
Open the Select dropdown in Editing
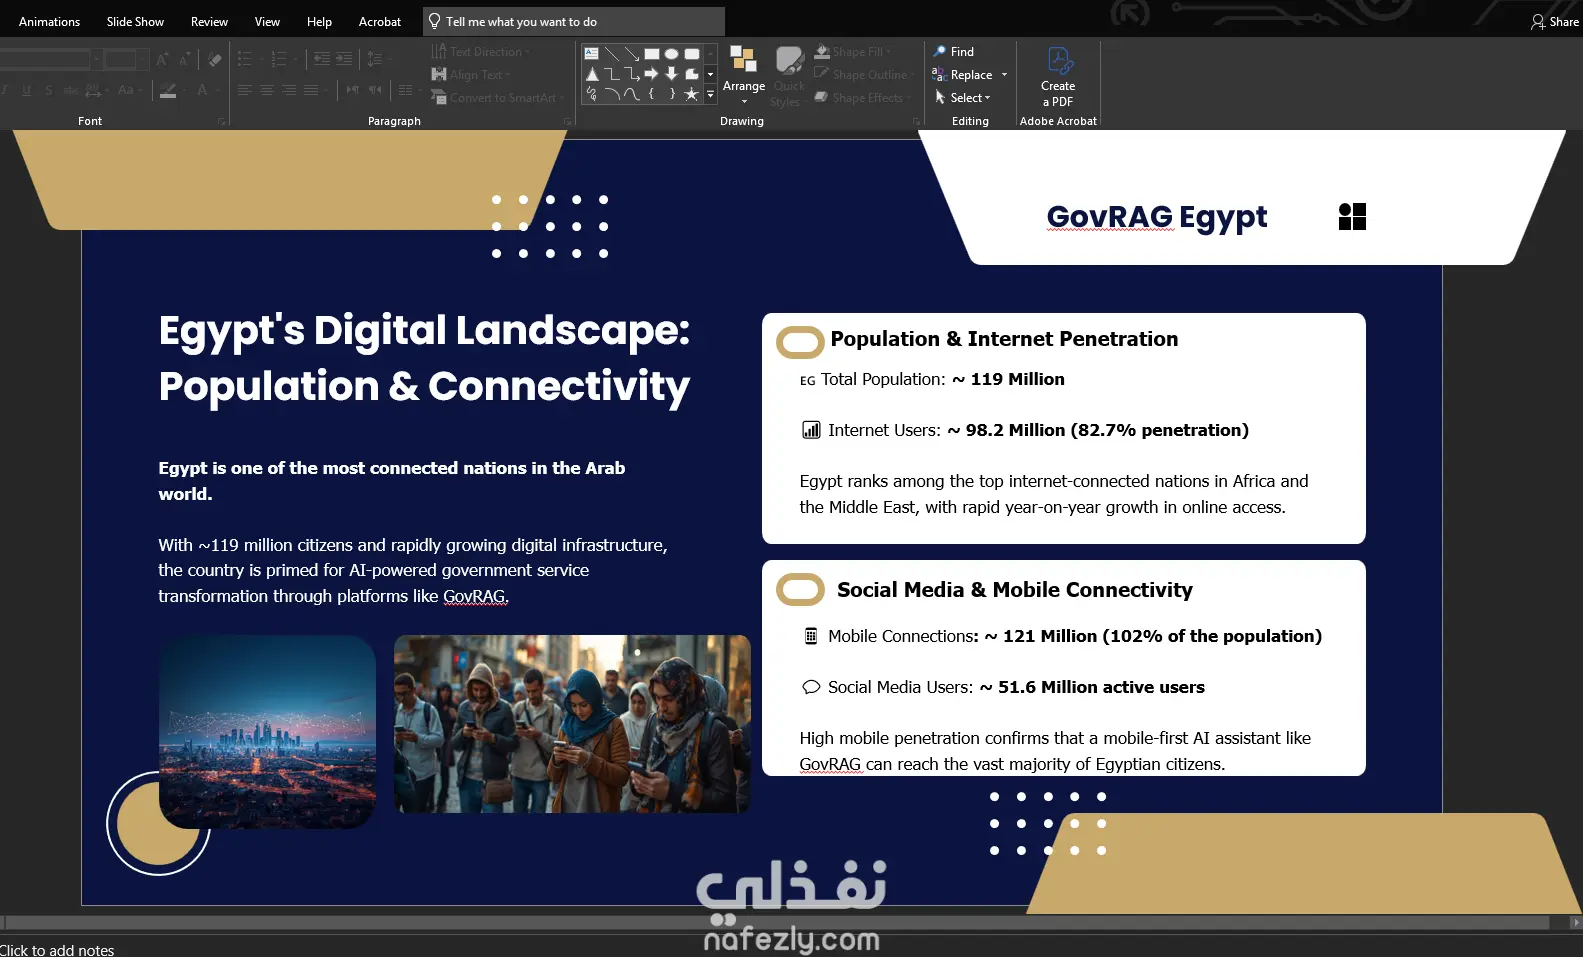point(963,98)
